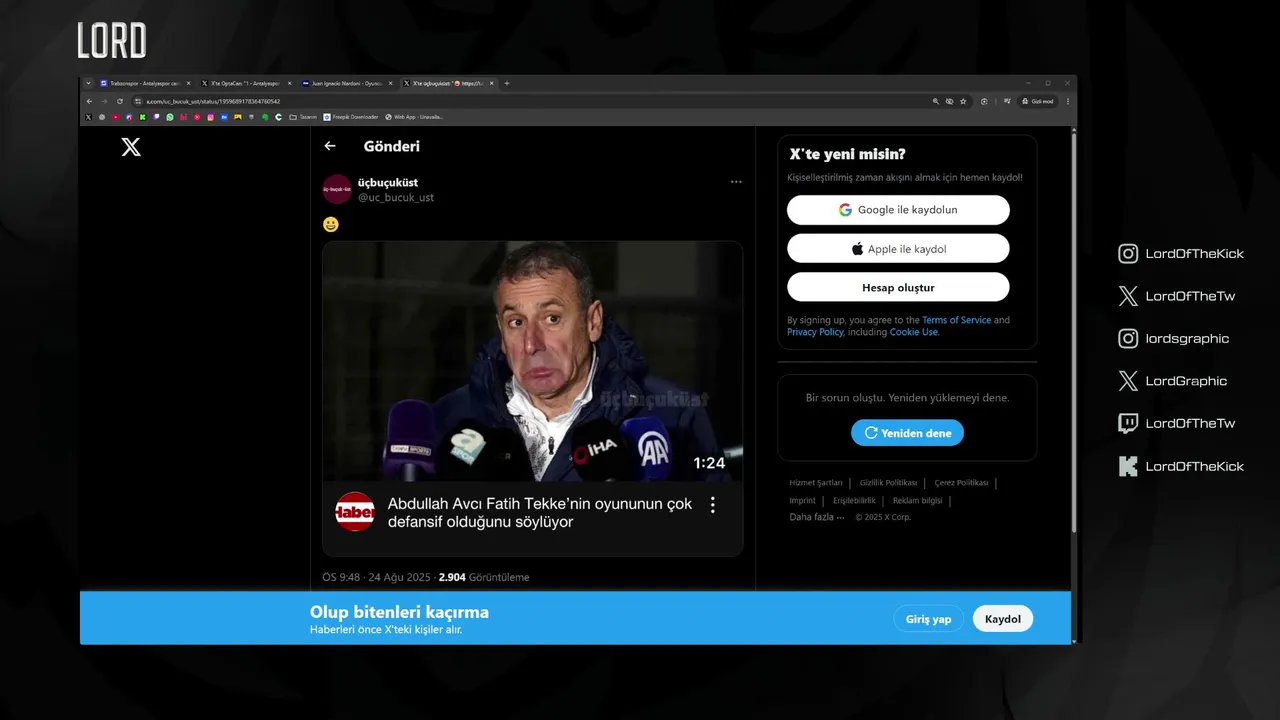This screenshot has height=720, width=1280.
Task: Click the page vertical scrollbar
Action: [1074, 330]
